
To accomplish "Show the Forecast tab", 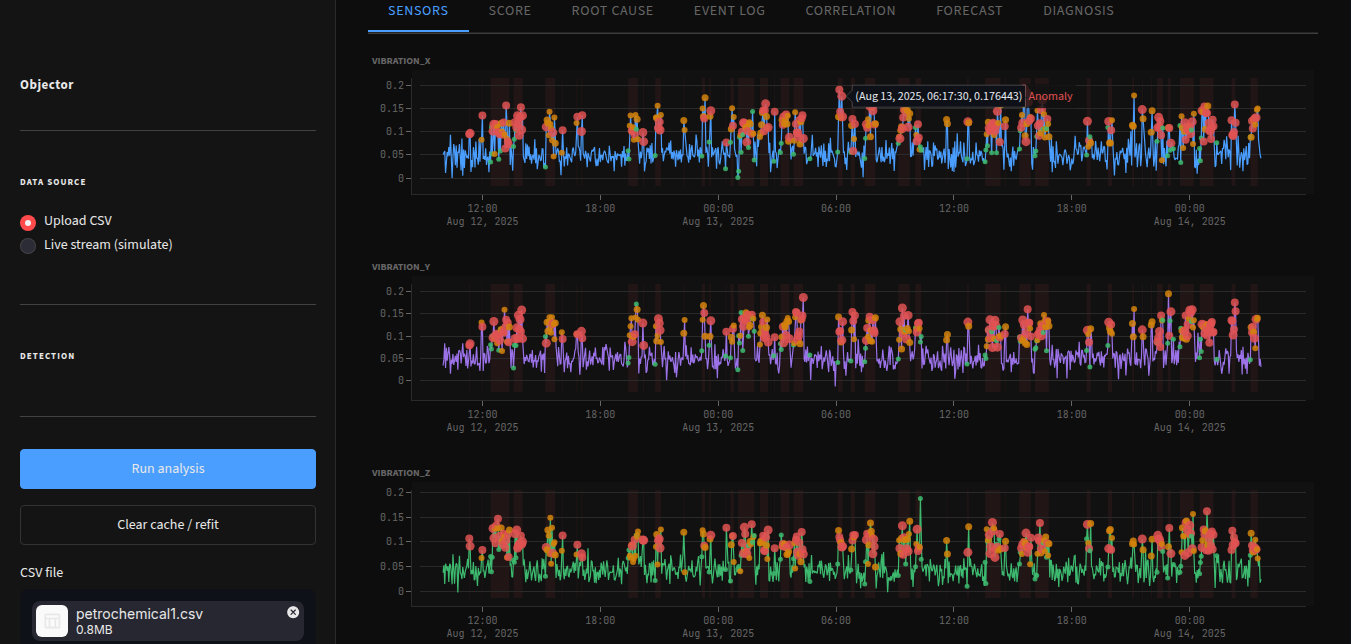I will [969, 11].
